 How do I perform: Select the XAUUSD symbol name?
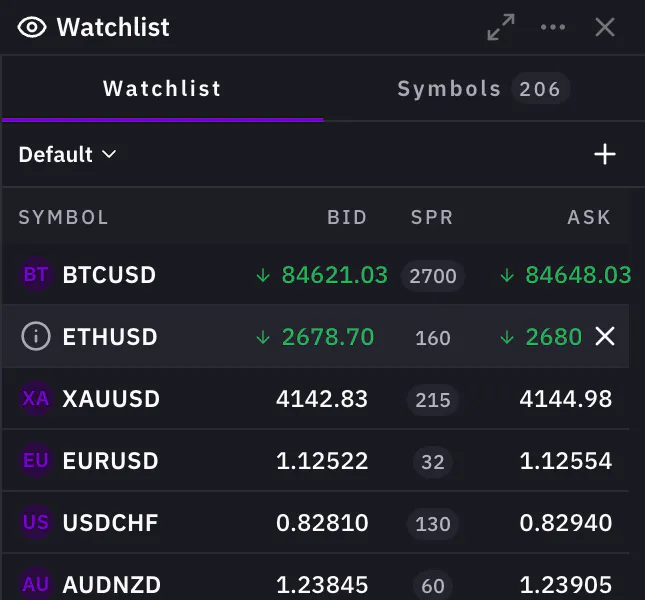tap(111, 399)
